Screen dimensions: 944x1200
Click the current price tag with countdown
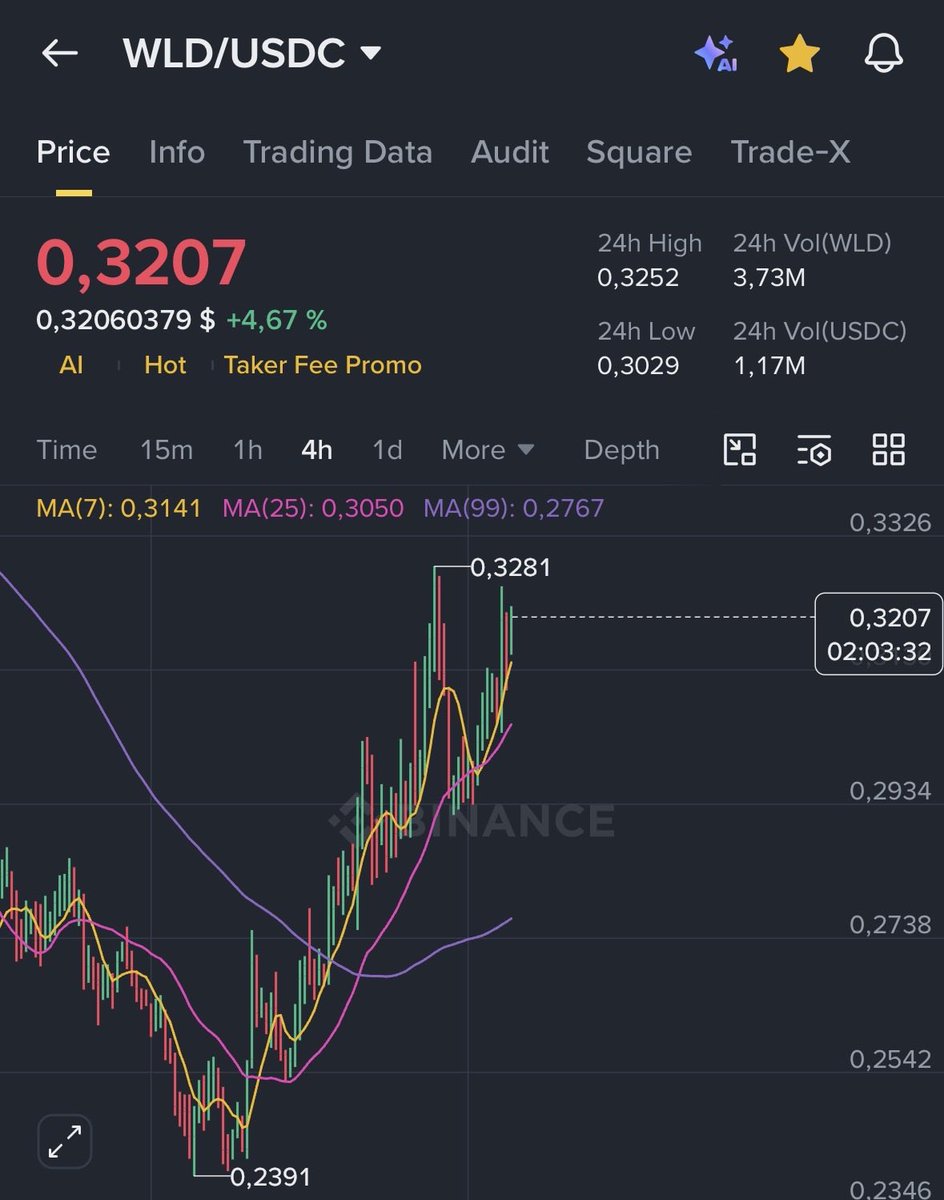pyautogui.click(x=879, y=634)
